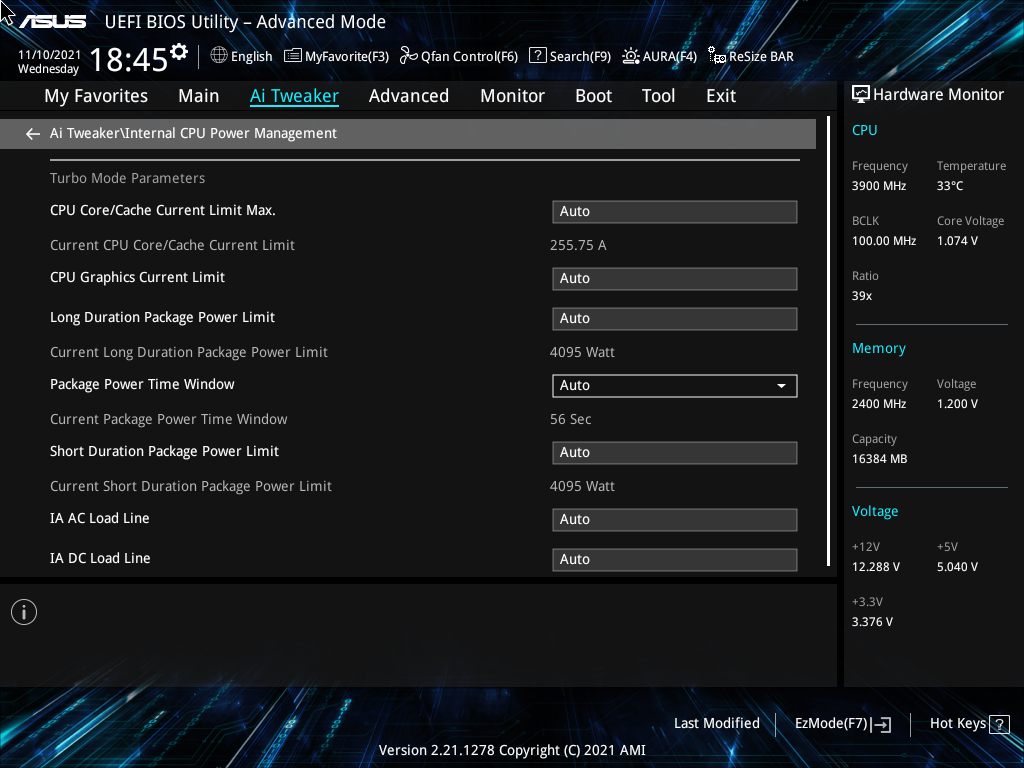Click the Ai Tweaker\Internal CPU Power Management breadcrumb
The image size is (1024, 768).
pos(193,133)
